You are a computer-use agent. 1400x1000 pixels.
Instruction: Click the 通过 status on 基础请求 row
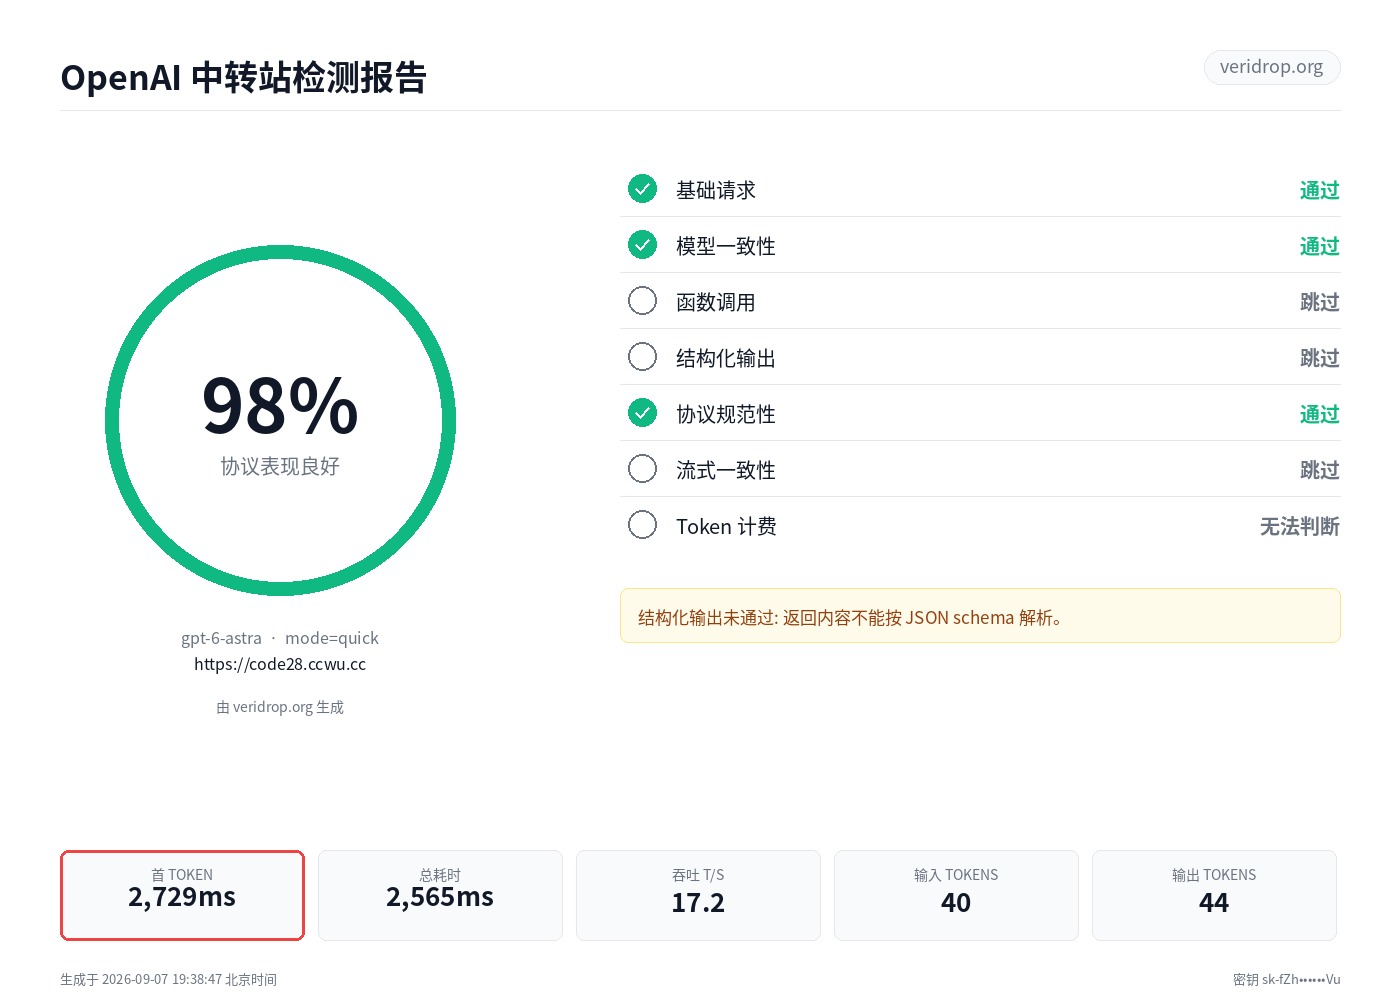pyautogui.click(x=1320, y=190)
